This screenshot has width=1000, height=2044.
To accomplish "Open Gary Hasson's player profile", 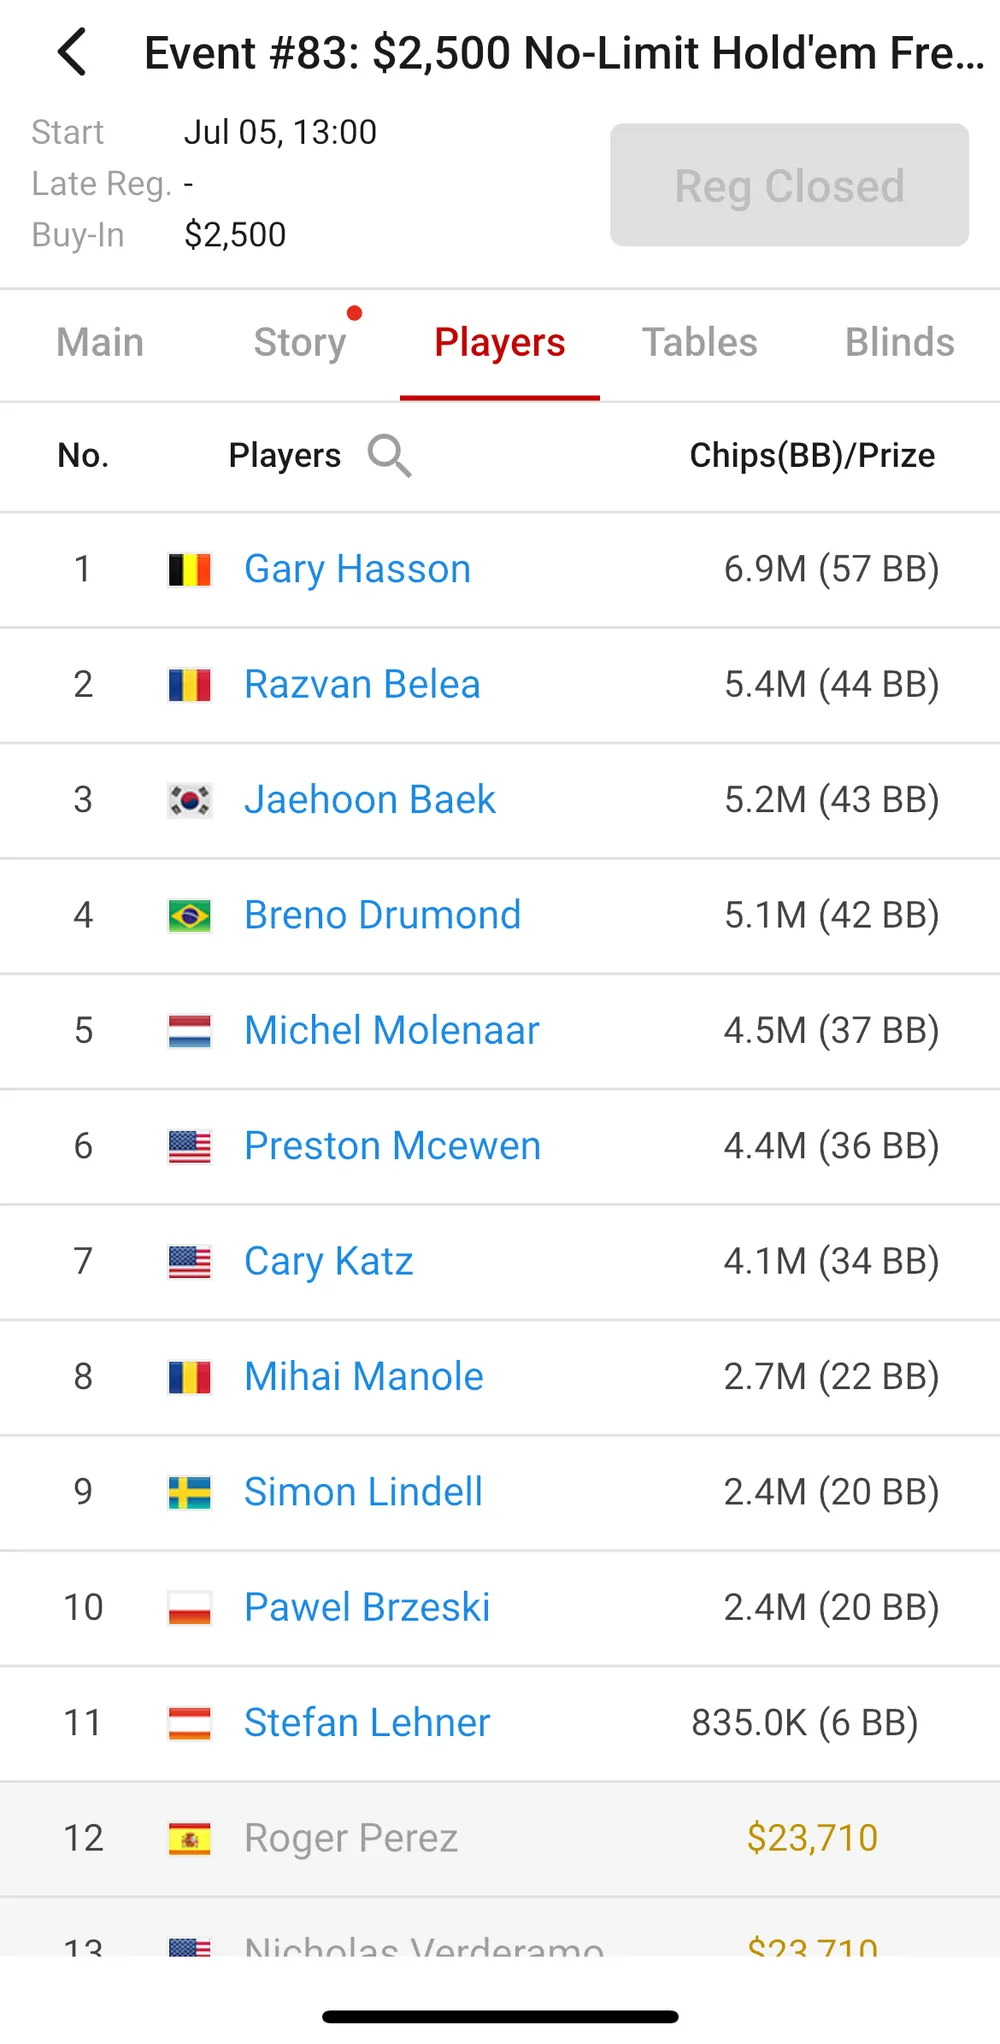I will point(358,570).
